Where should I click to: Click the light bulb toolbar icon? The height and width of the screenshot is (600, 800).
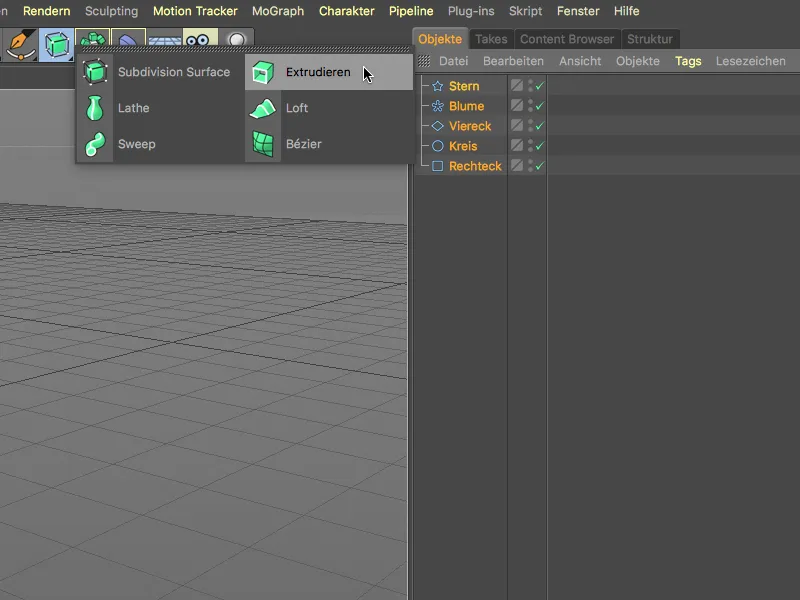tap(236, 37)
